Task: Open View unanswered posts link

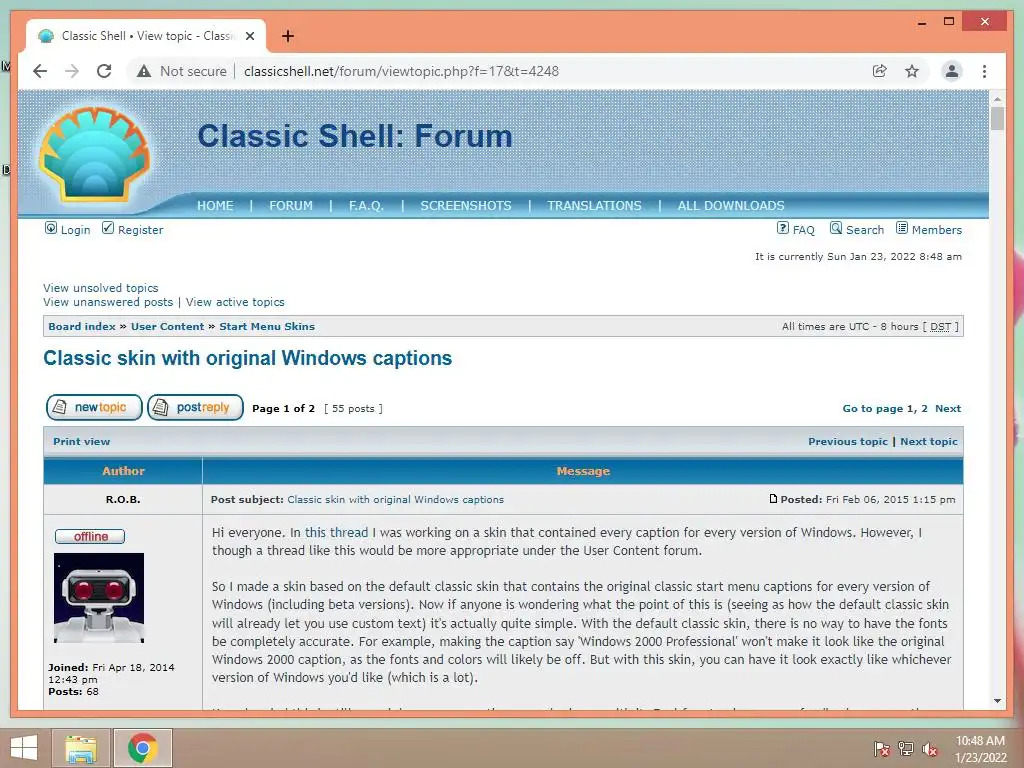Action: [108, 302]
